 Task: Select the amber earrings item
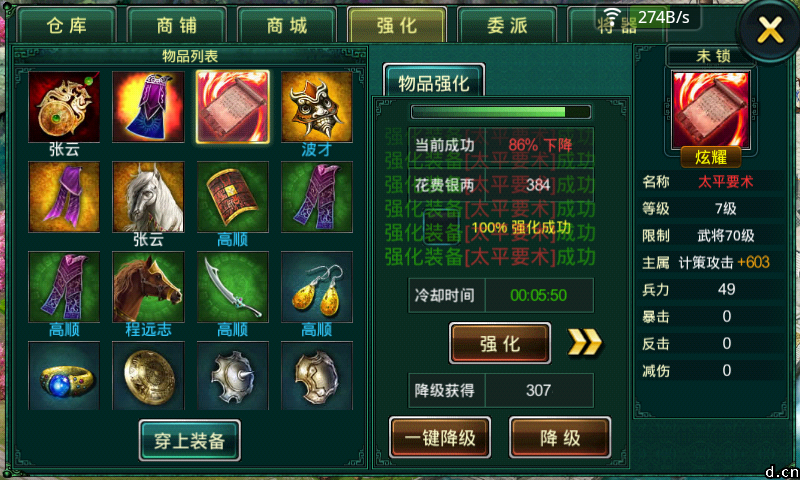pos(317,287)
